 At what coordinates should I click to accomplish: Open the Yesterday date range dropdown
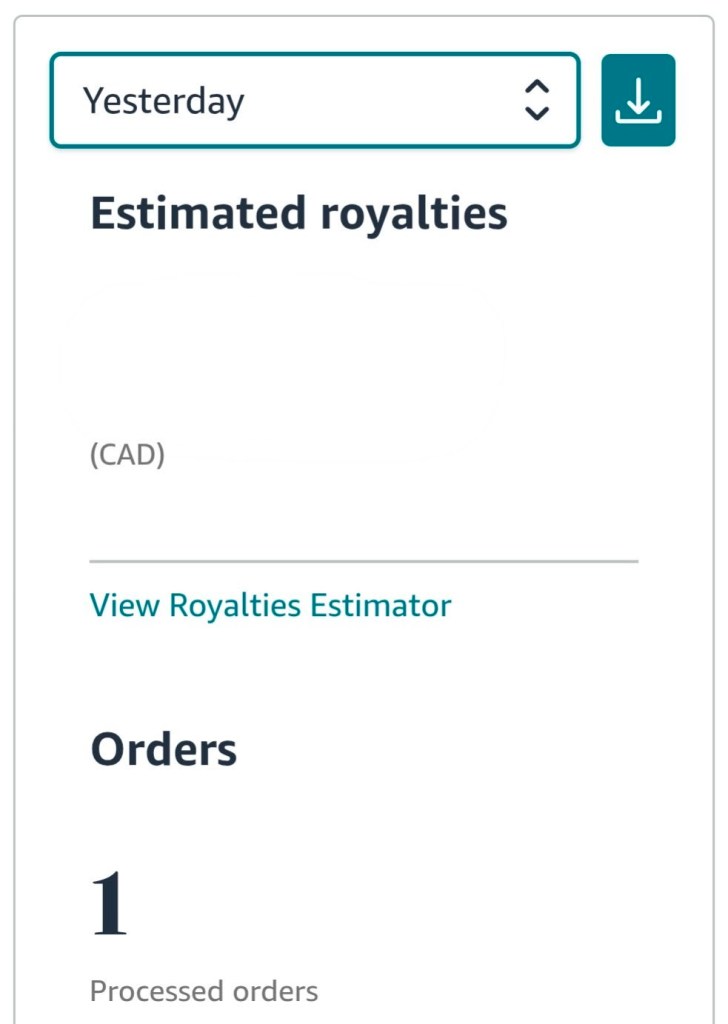[314, 100]
